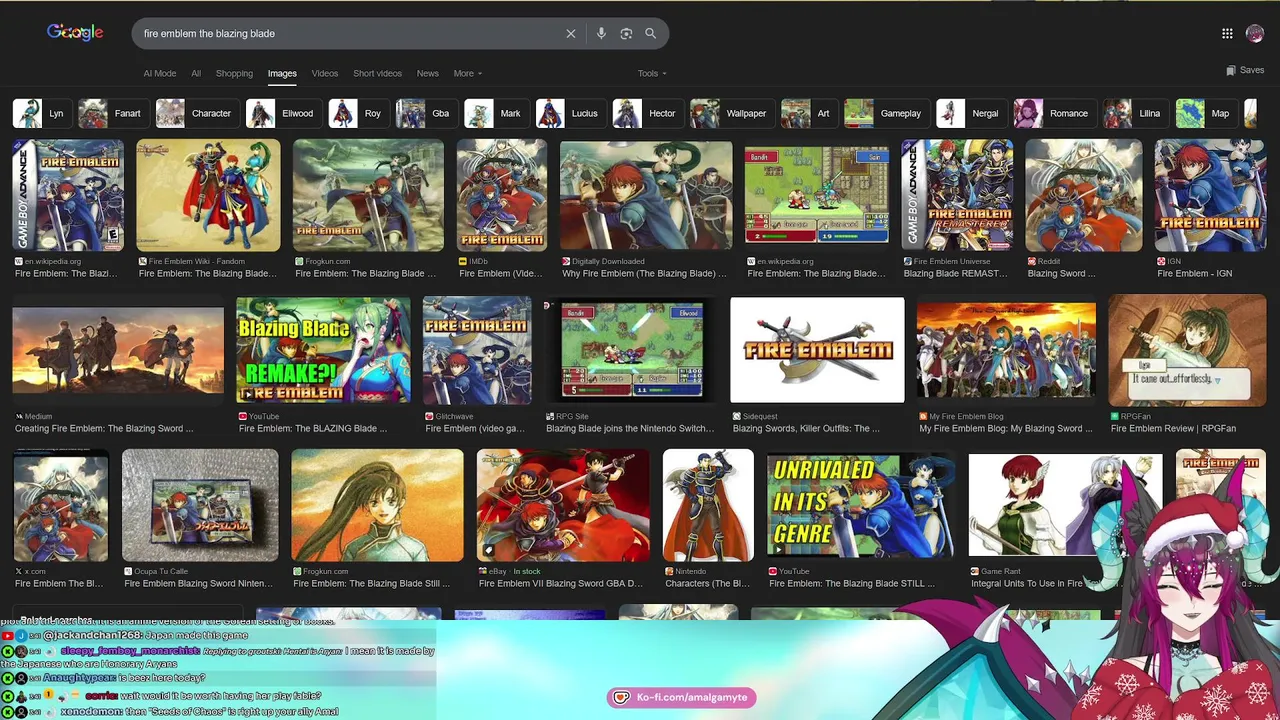Open the UNRIVALED IN ITS GENRE thumbnail
The height and width of the screenshot is (720, 1280).
(860, 505)
